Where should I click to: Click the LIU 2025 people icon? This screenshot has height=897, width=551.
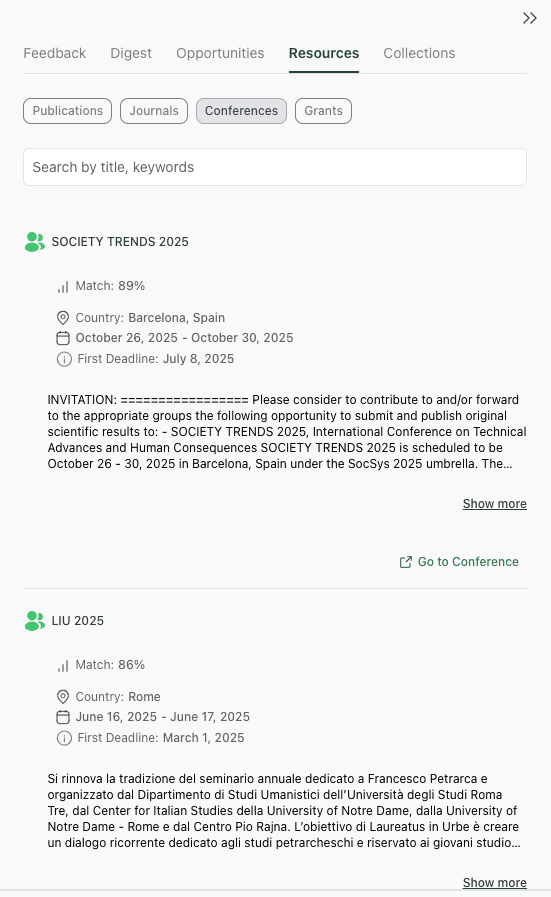[x=35, y=621]
